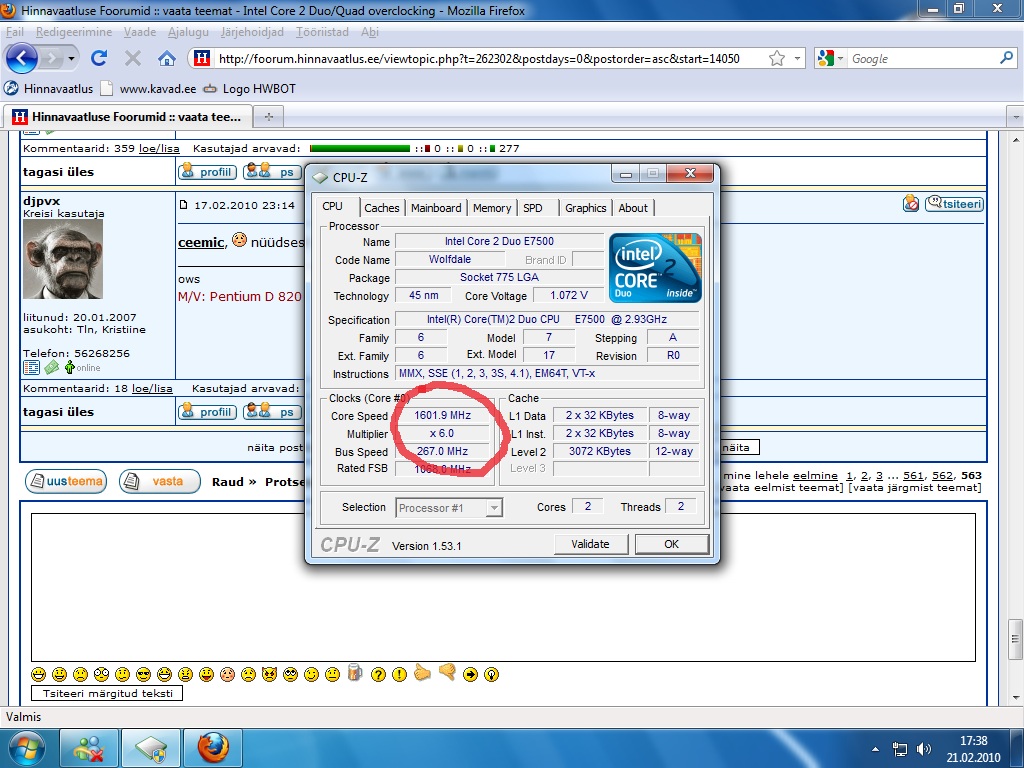Screen dimensions: 1024x768
Task: Open the Tööriistad menu
Action: click(322, 32)
